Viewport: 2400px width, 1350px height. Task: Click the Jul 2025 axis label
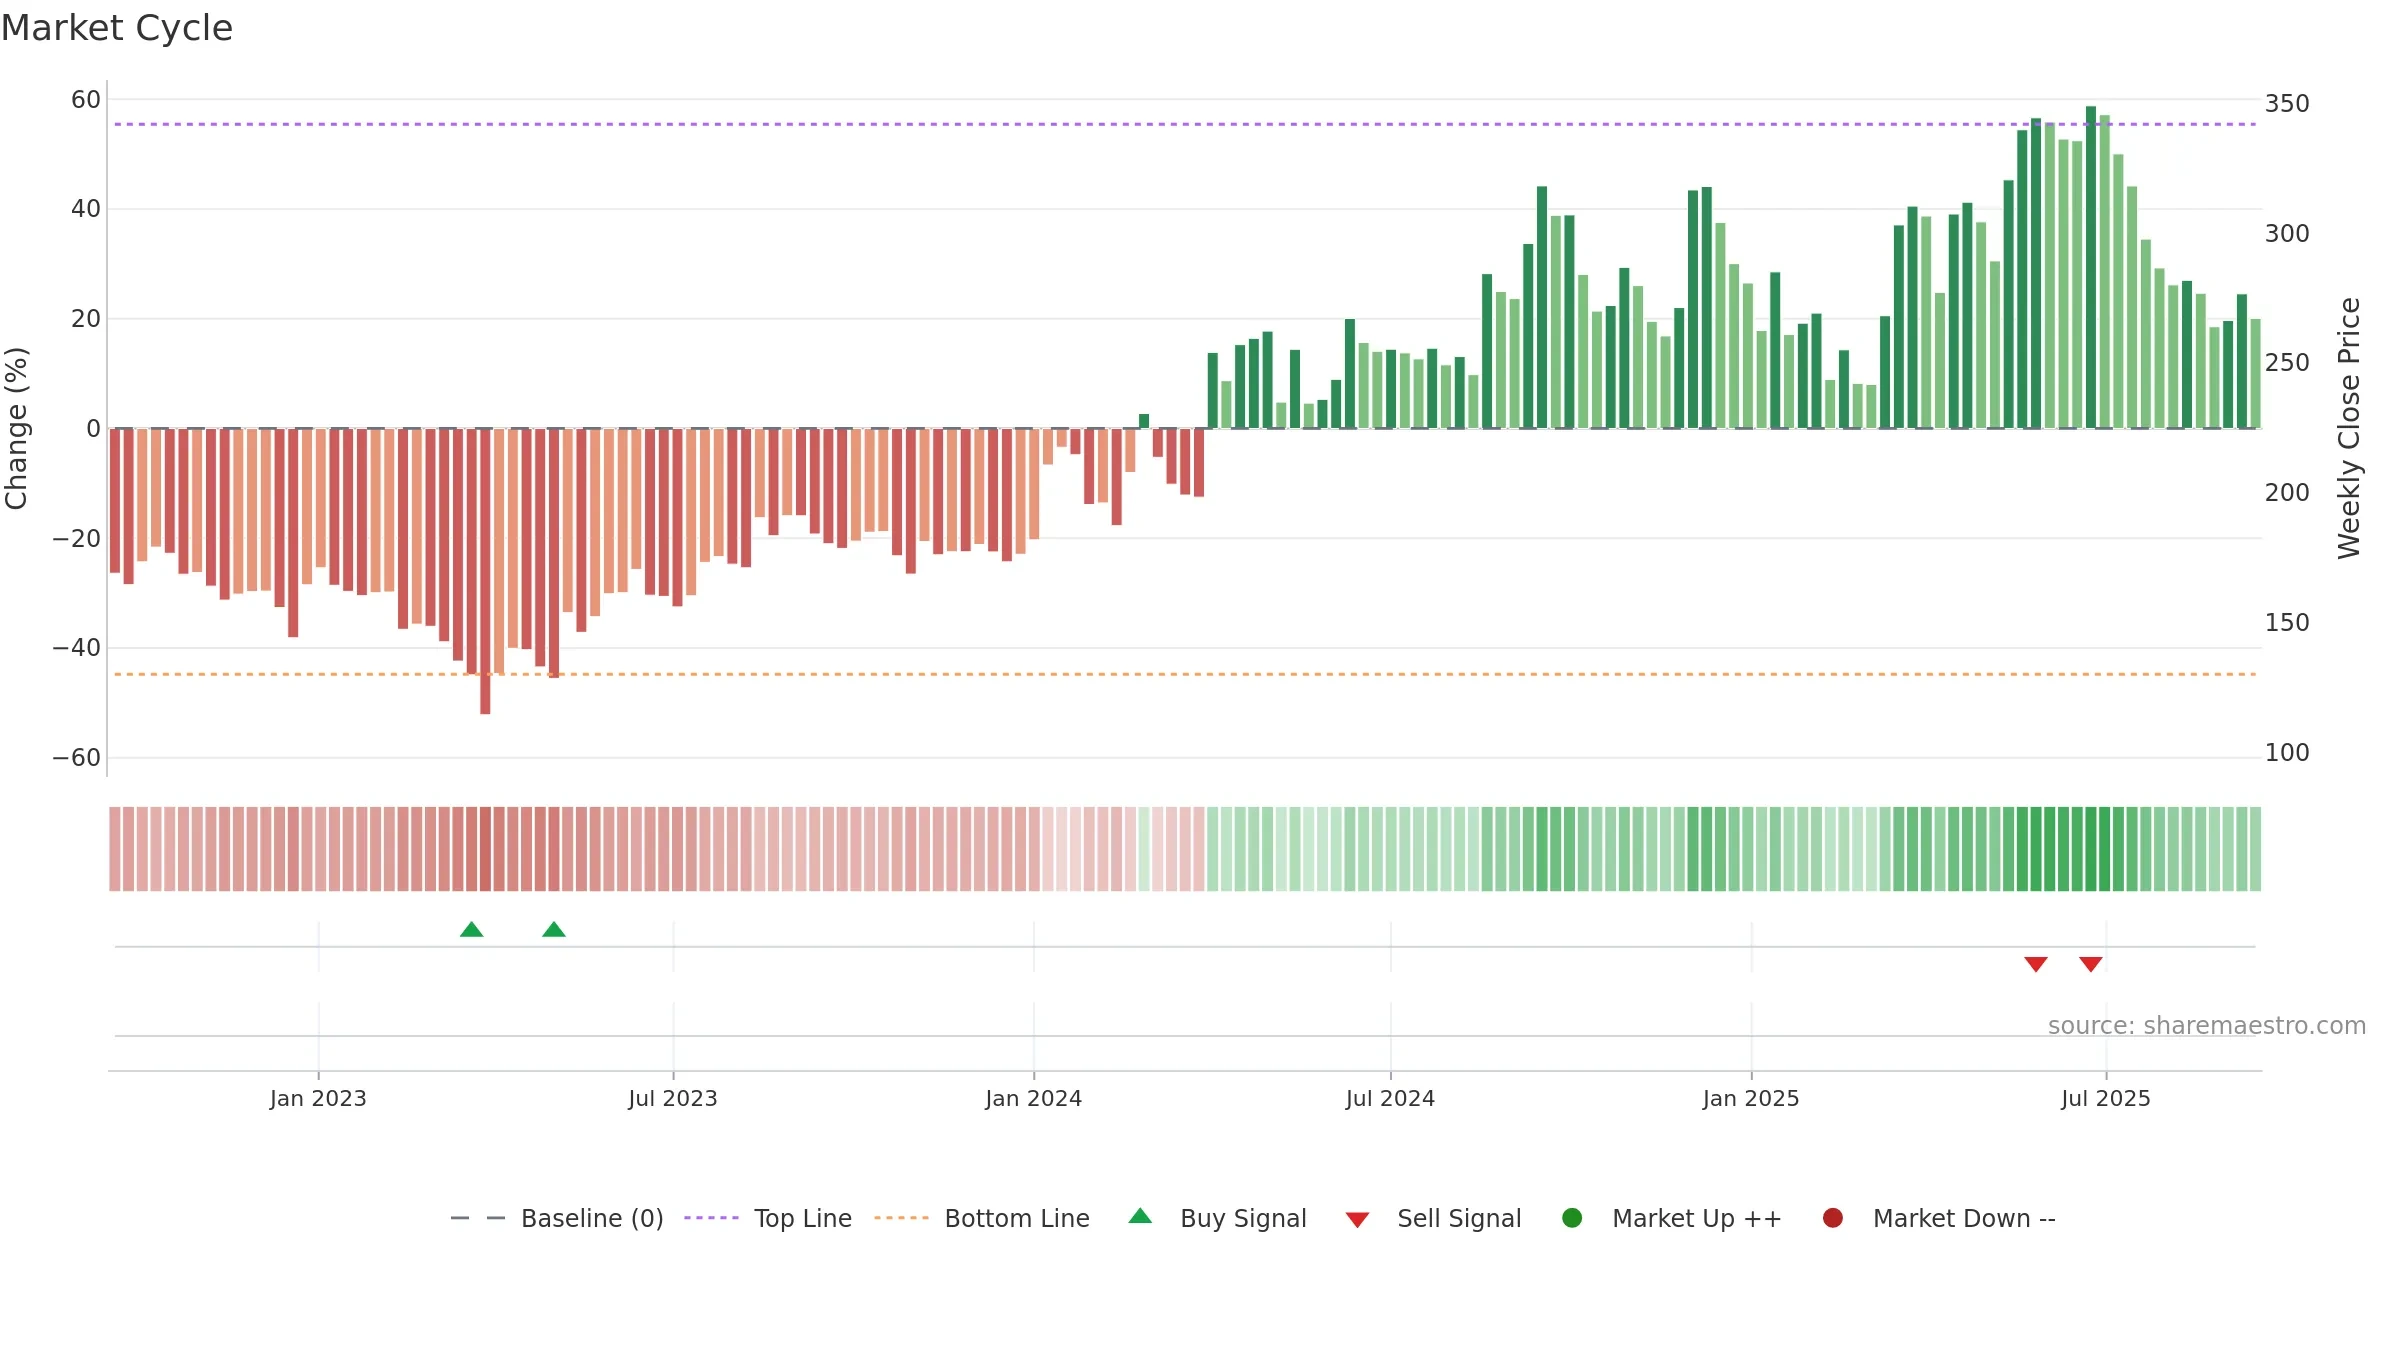pos(2106,1099)
